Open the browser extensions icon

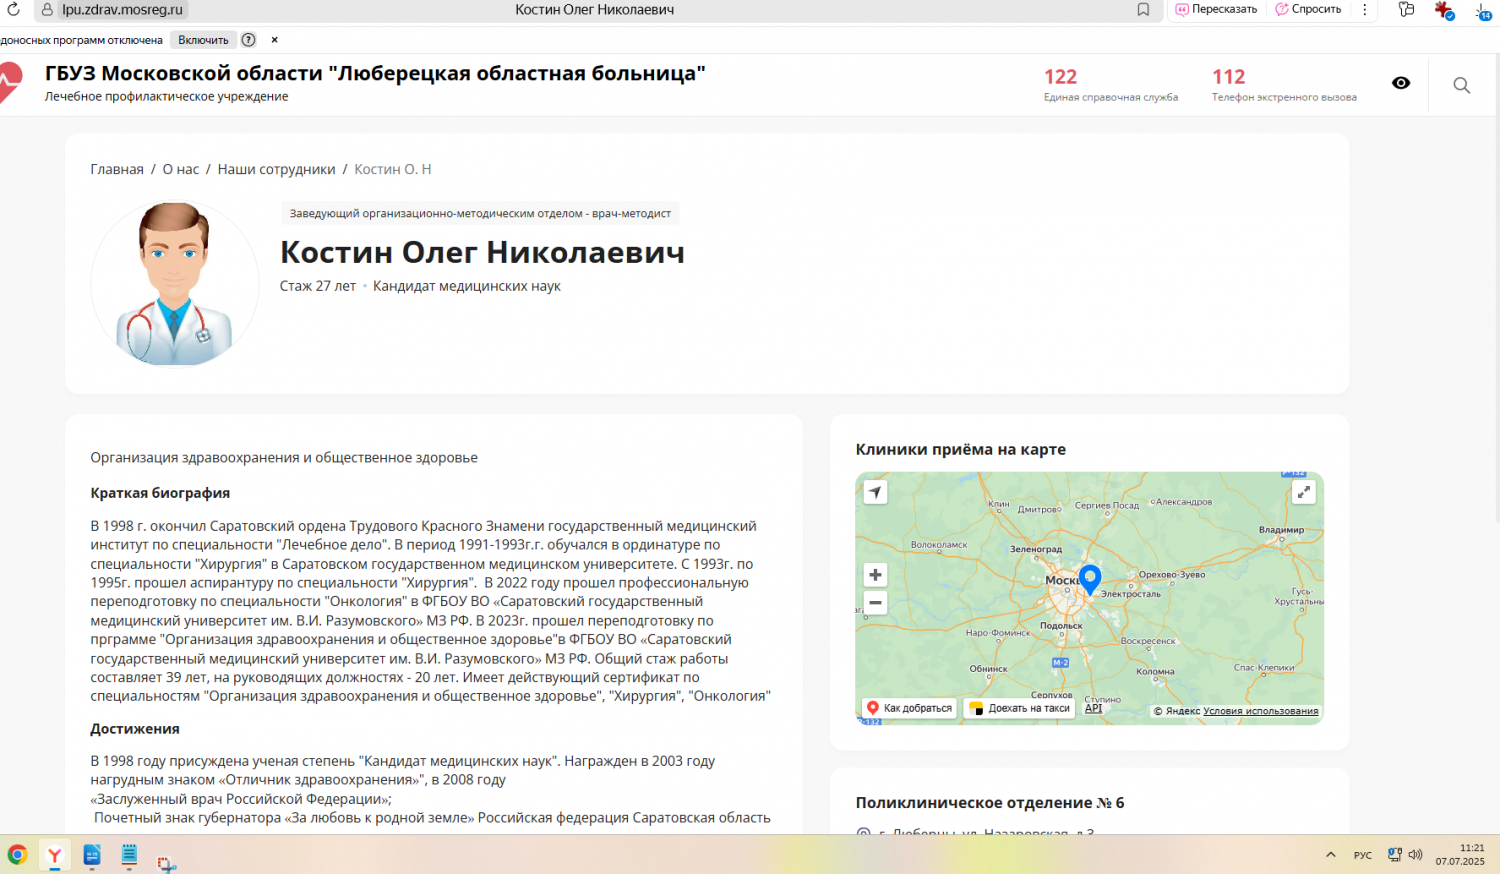coord(1407,10)
